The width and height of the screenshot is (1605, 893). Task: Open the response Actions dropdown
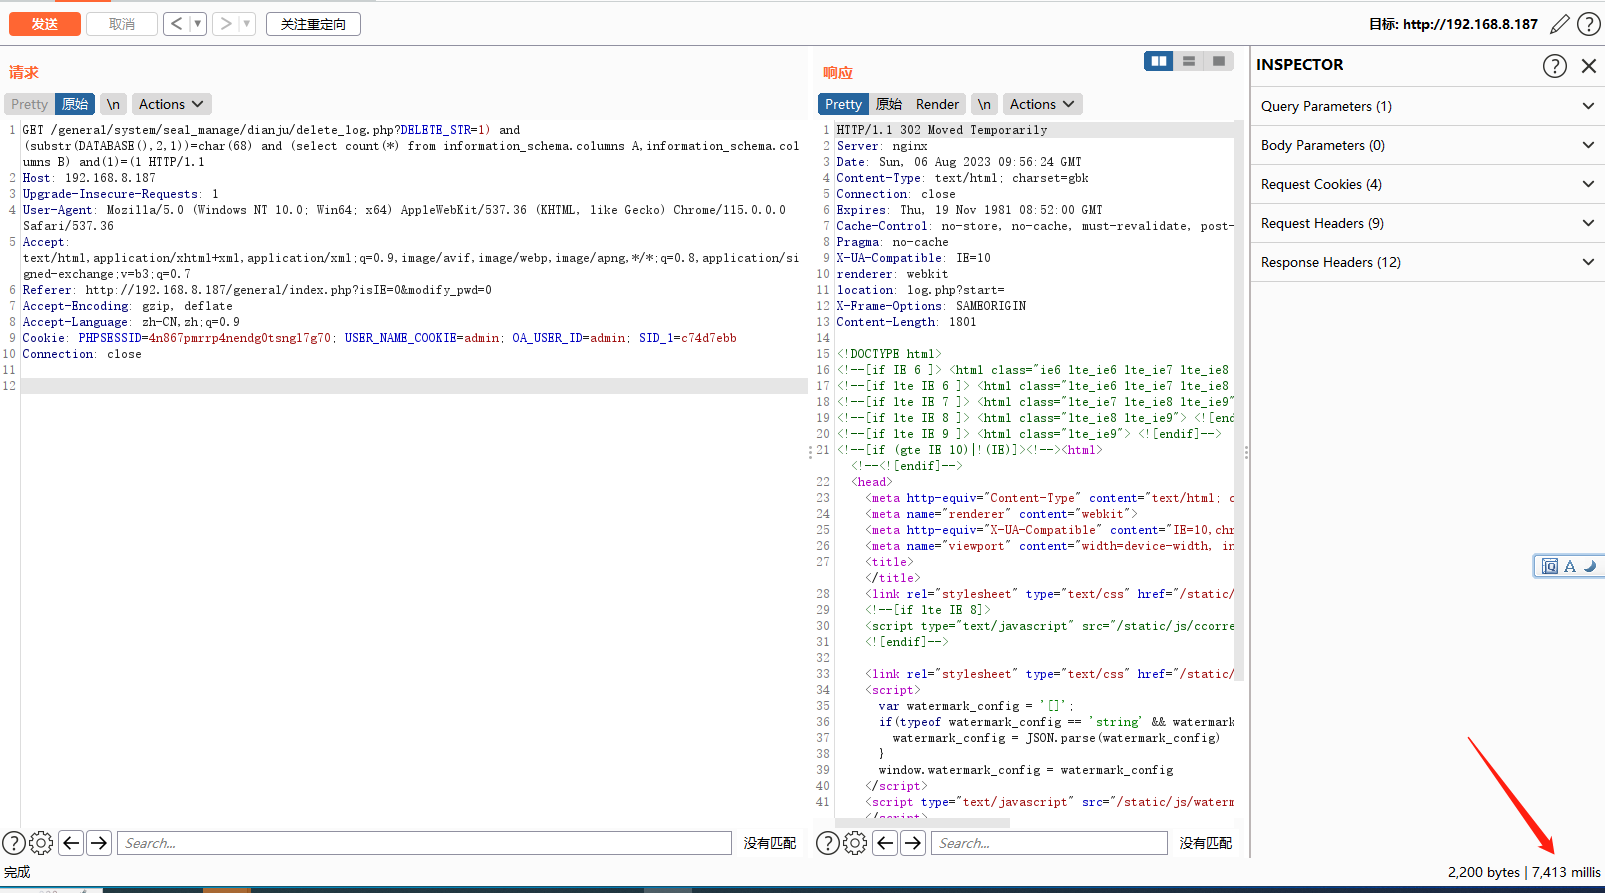tap(1042, 104)
